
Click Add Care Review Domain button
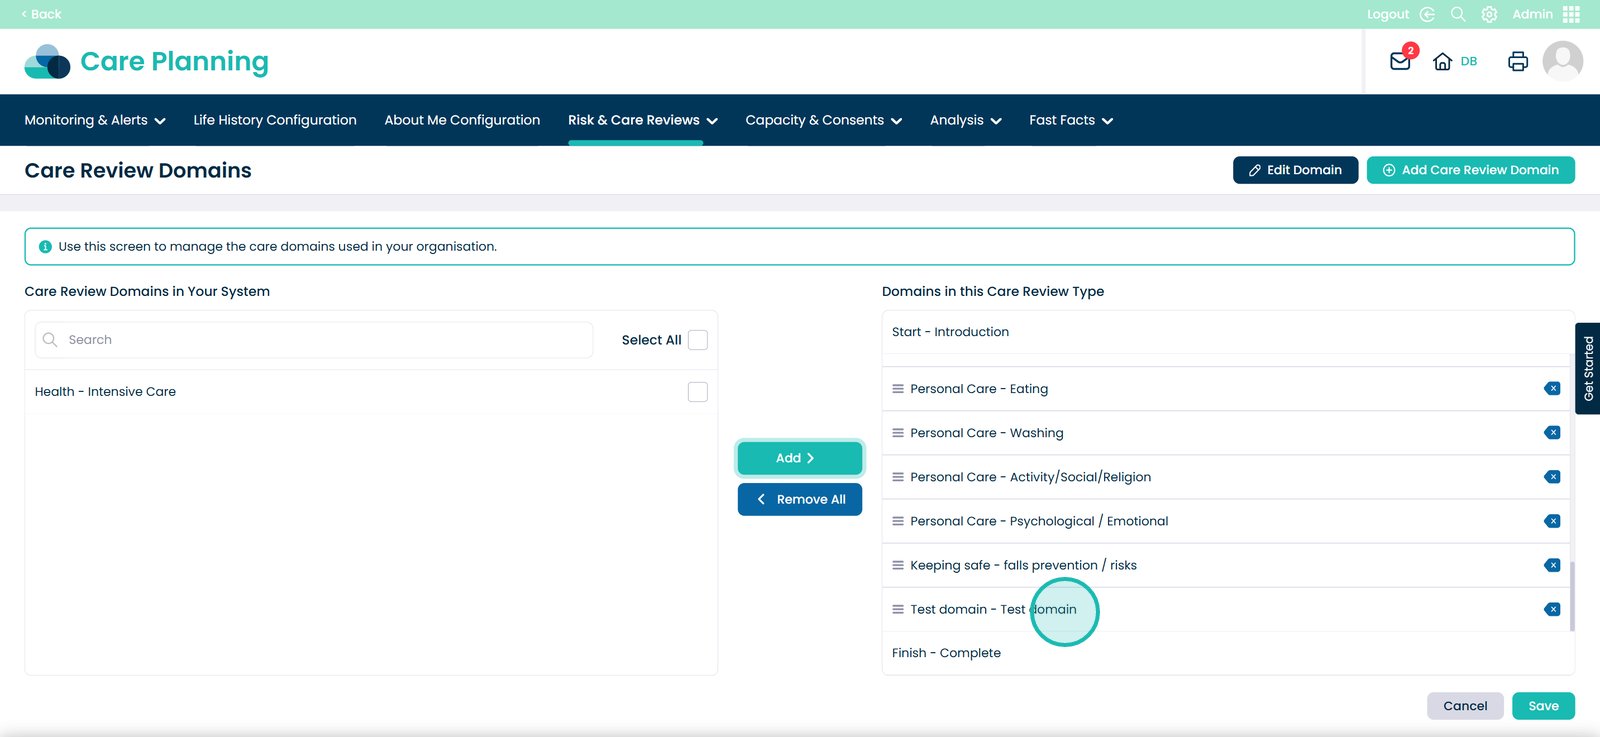pos(1470,170)
